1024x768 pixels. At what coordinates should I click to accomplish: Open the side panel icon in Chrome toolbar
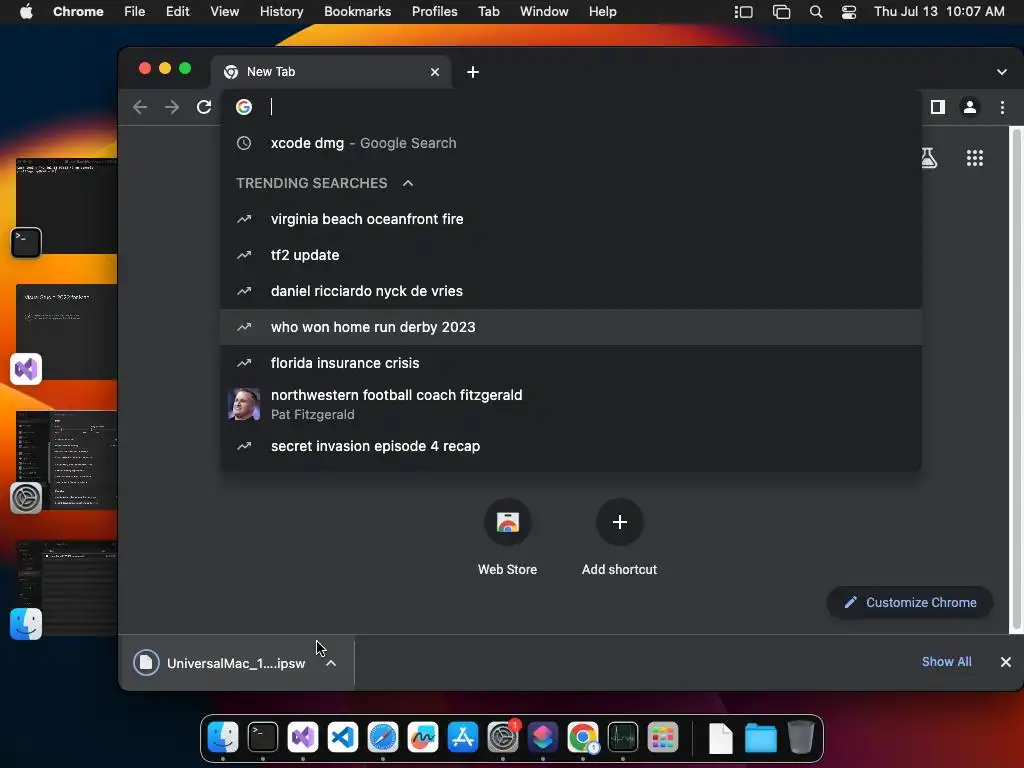(x=938, y=107)
